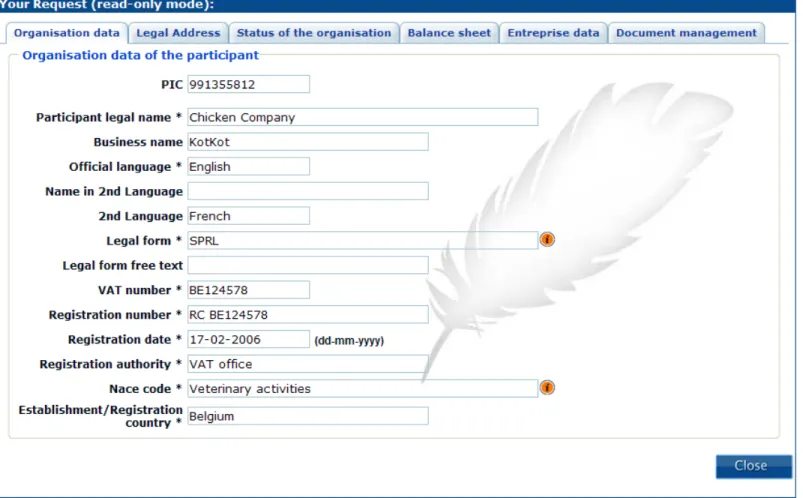The width and height of the screenshot is (803, 498).
Task: Click the empty Legal form free text field
Action: click(x=308, y=265)
